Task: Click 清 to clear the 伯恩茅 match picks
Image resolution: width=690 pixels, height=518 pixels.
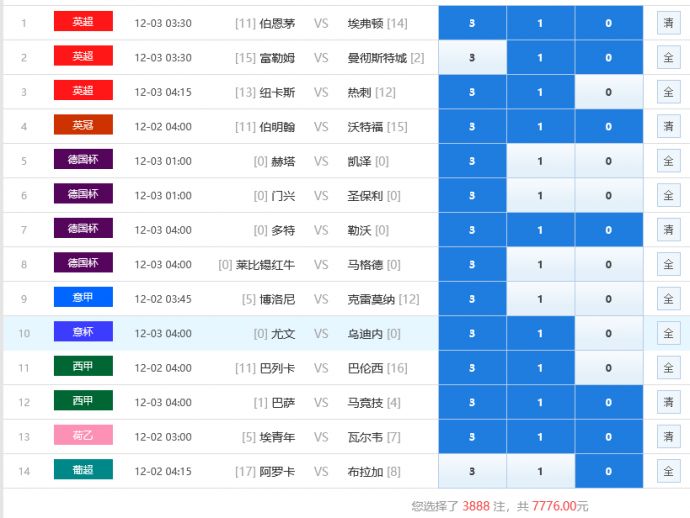Action: coord(669,23)
